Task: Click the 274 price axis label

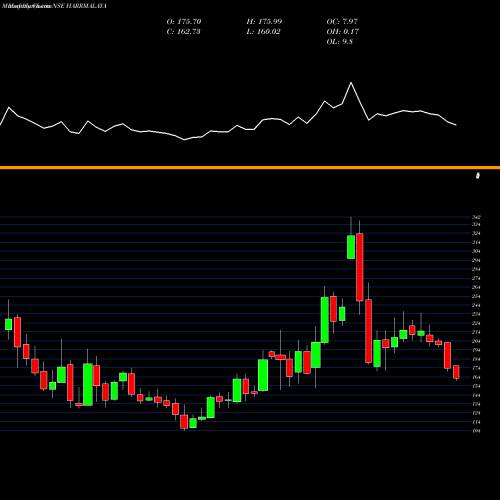Action: 476,278
